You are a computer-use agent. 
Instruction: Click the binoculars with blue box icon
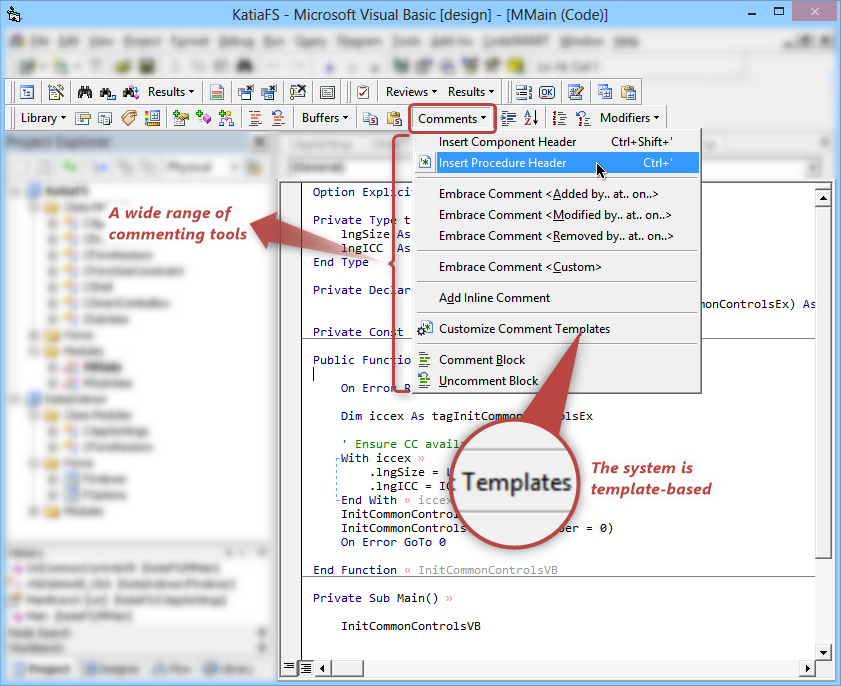coord(107,92)
